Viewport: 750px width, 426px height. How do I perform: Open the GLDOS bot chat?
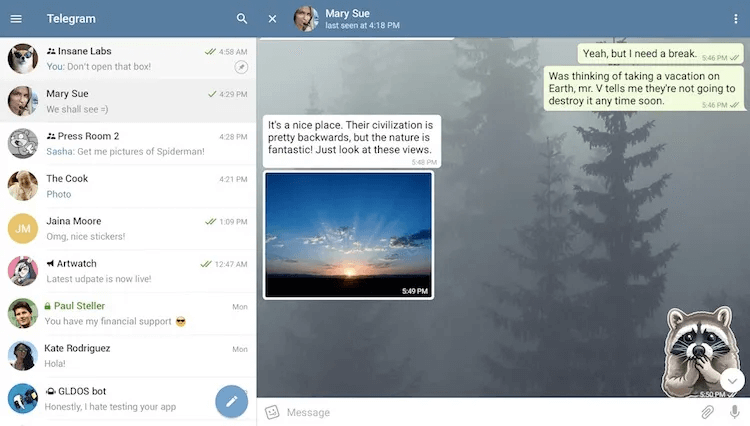pyautogui.click(x=128, y=398)
